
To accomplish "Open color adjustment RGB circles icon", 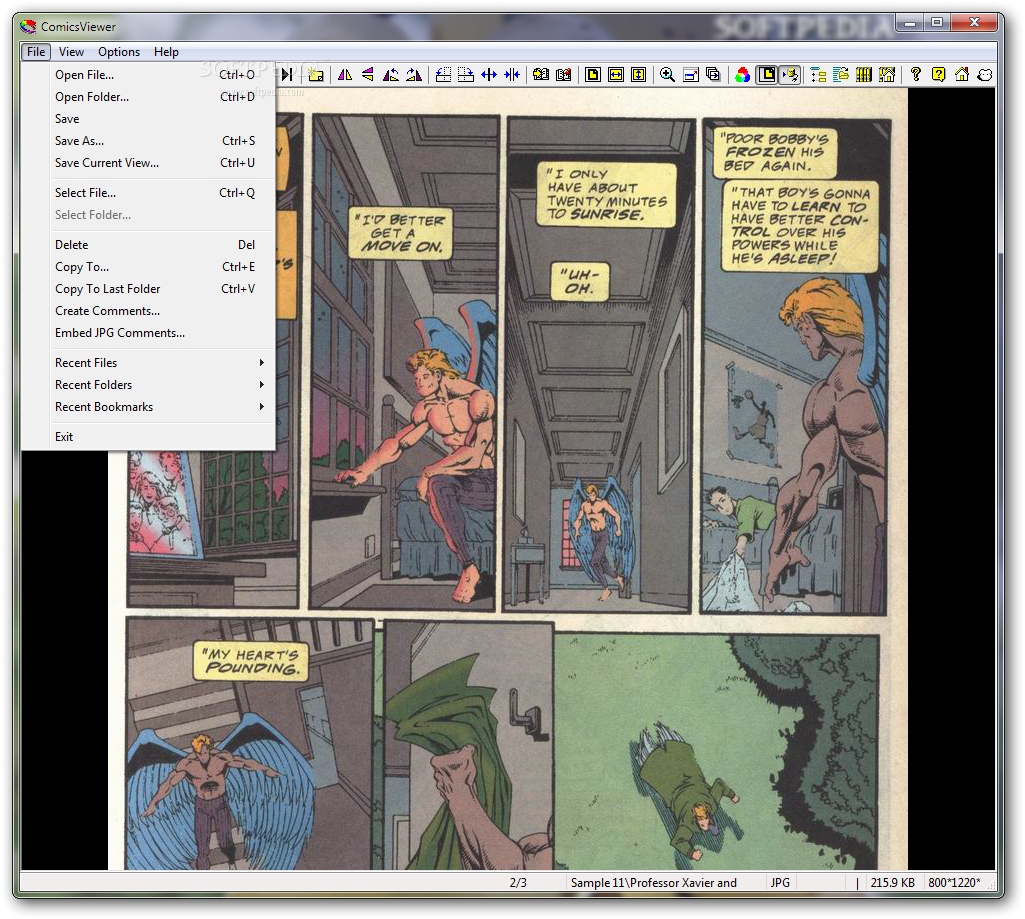I will point(743,75).
